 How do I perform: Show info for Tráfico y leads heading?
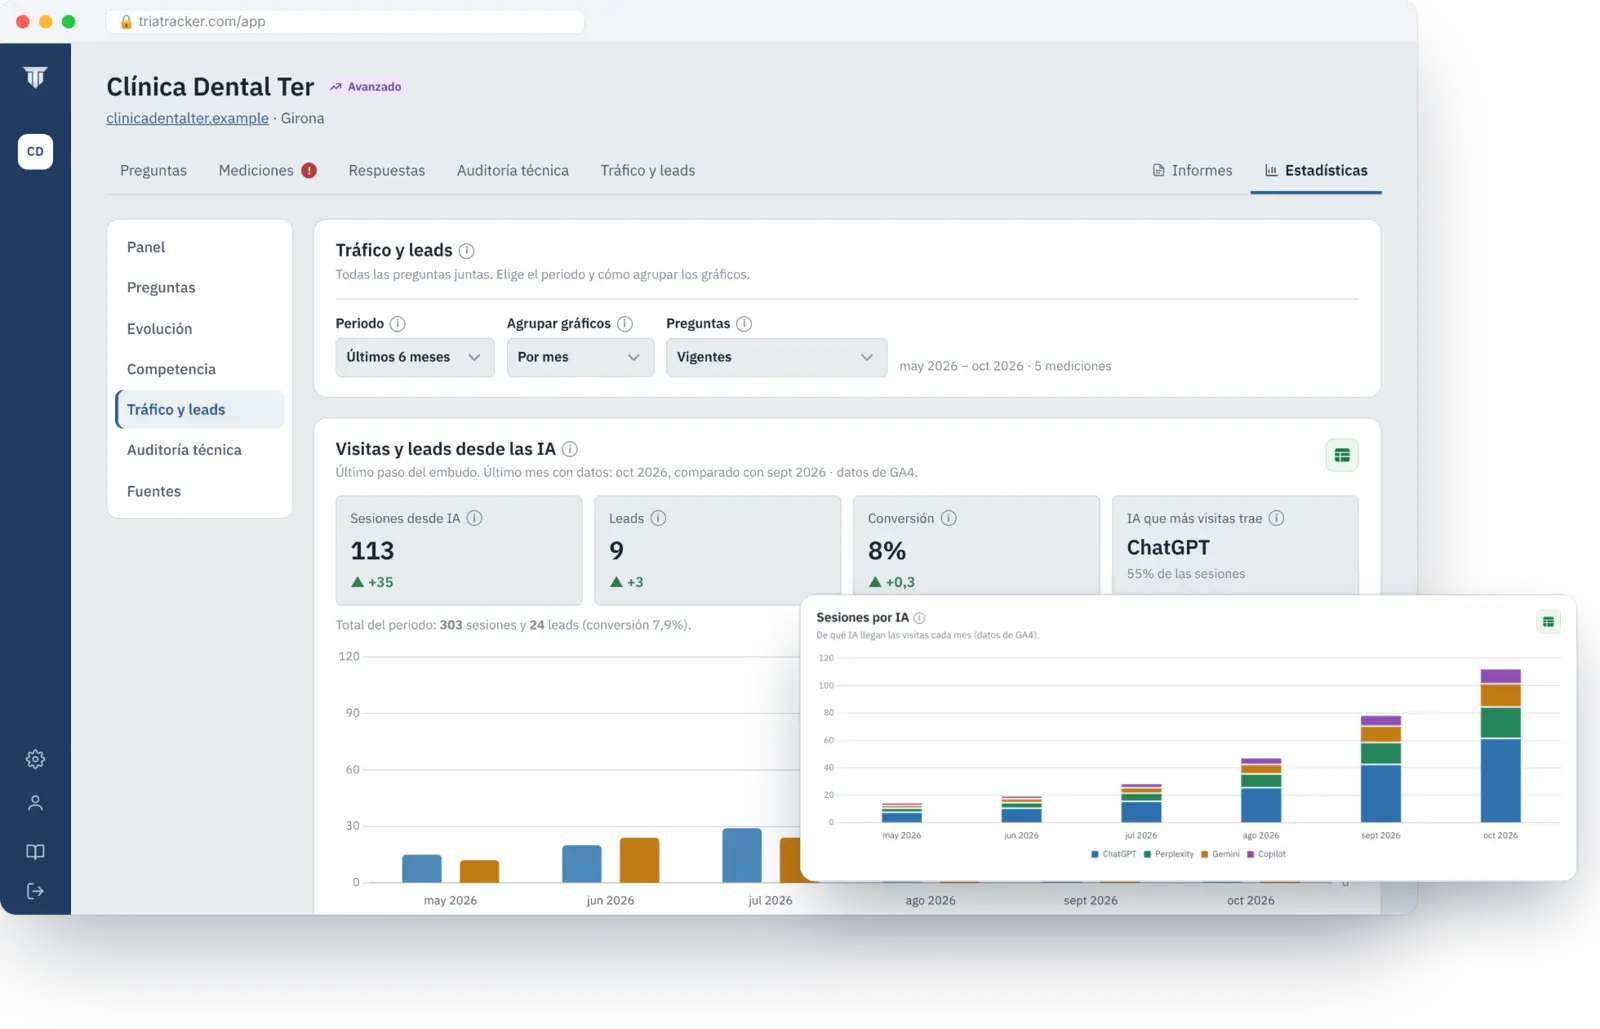[466, 251]
